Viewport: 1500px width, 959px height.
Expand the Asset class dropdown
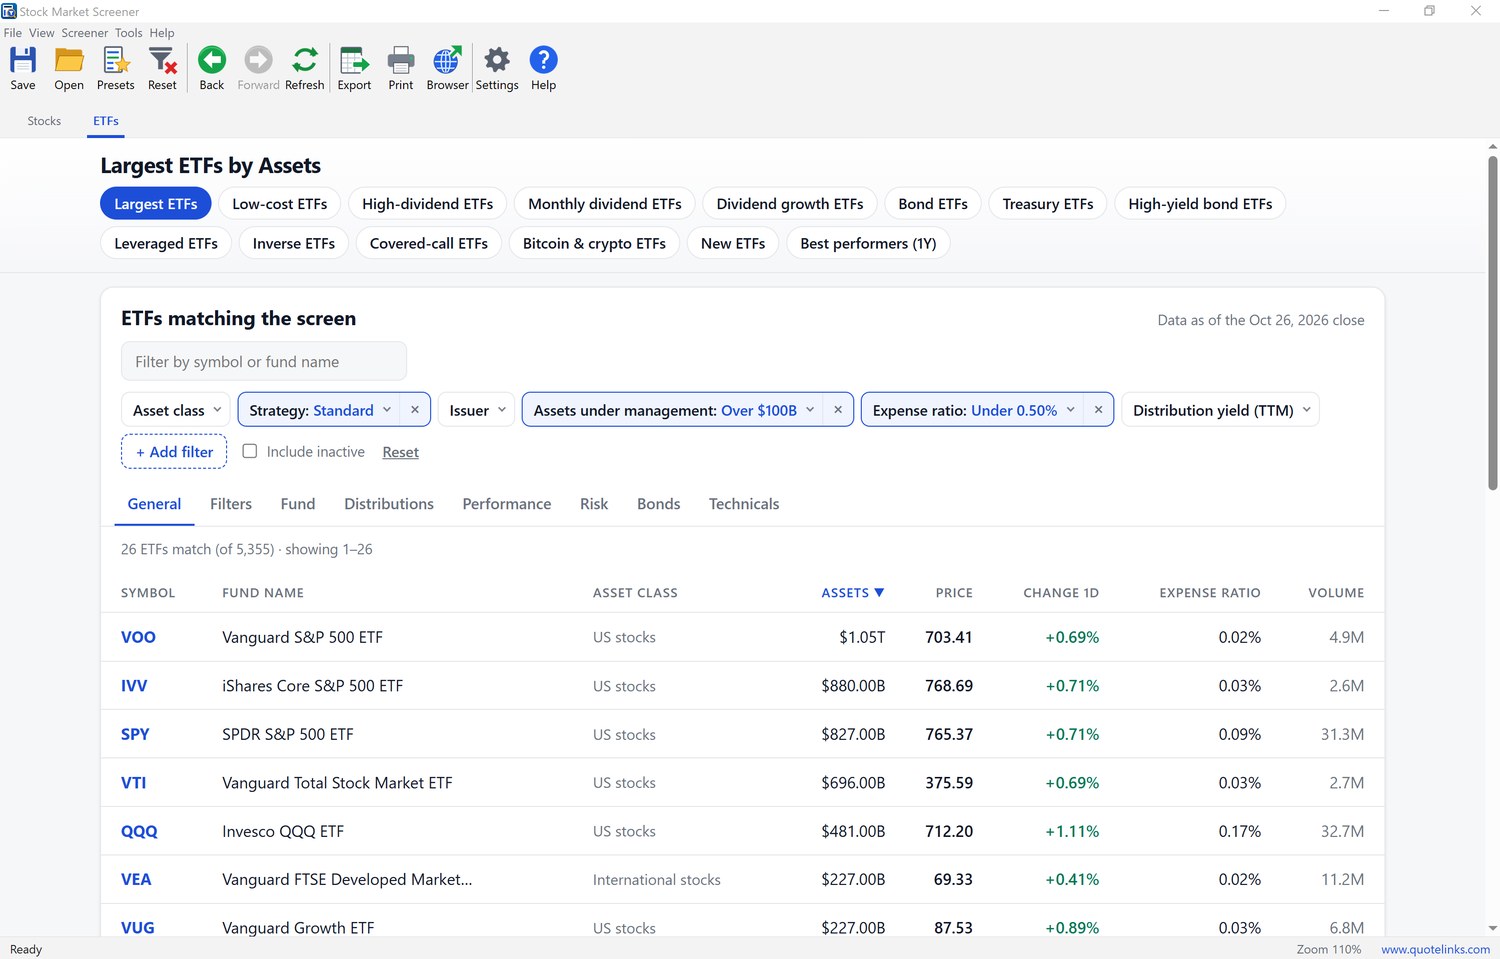point(176,410)
